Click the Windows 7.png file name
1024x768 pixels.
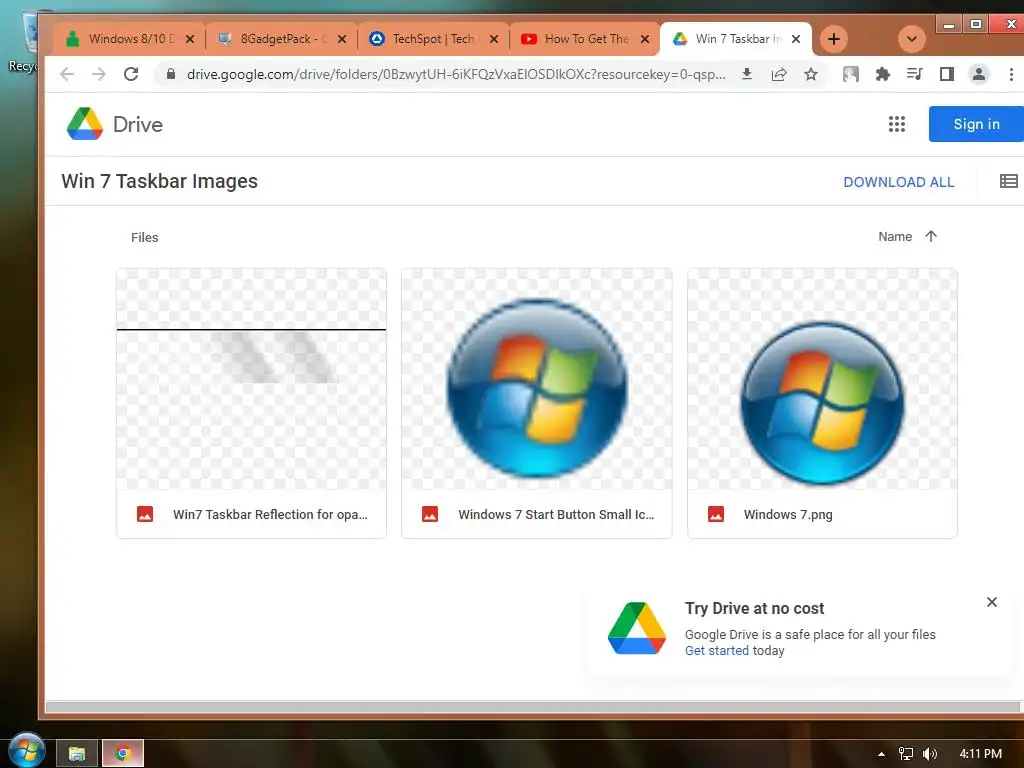[788, 515]
